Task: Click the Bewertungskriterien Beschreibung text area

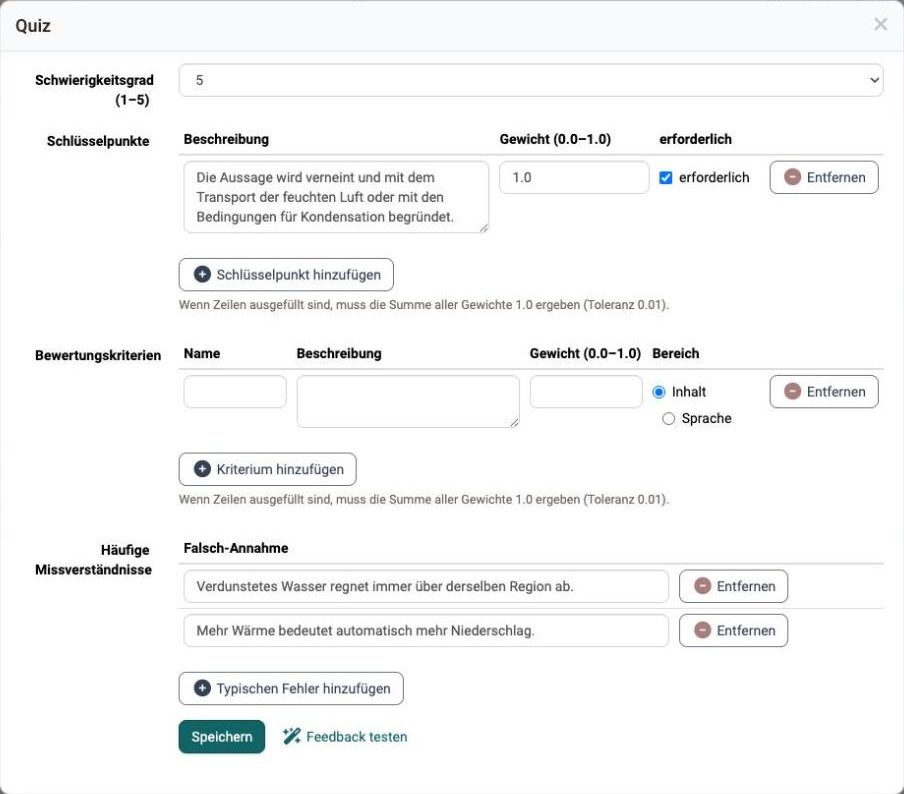Action: tap(408, 402)
